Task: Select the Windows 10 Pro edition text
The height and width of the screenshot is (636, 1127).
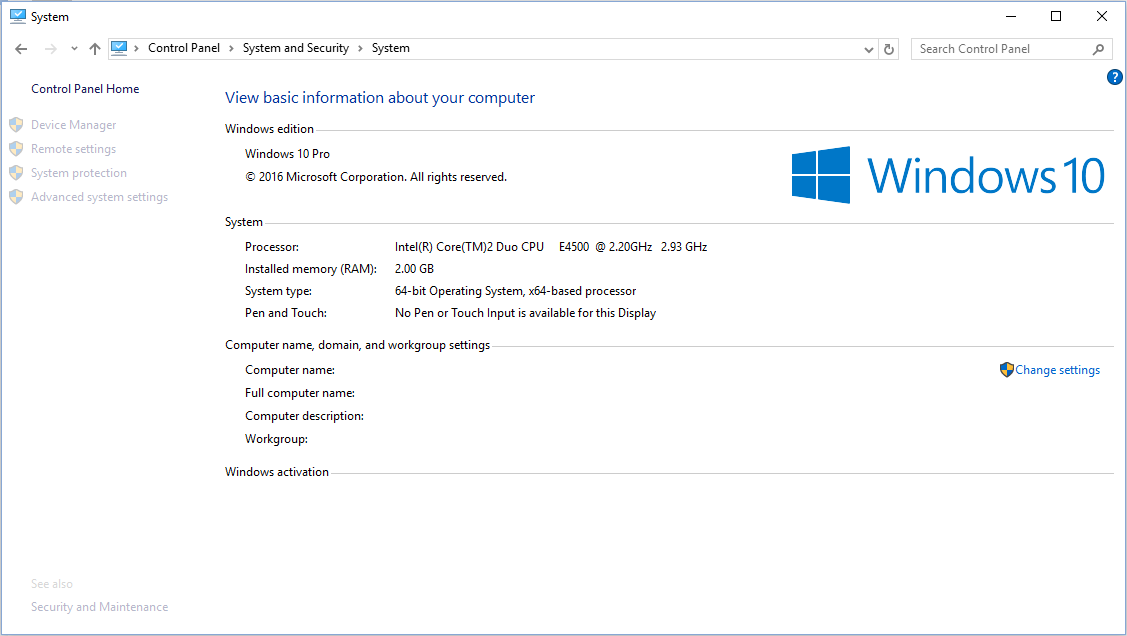Action: pyautogui.click(x=287, y=154)
